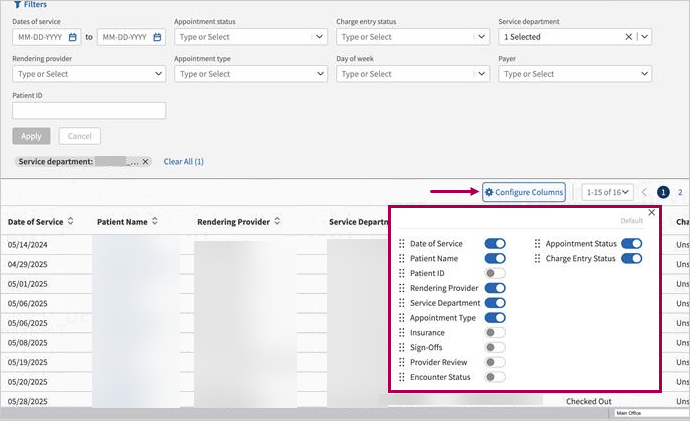The image size is (690, 421).
Task: Close the Configure Columns panel
Action: tap(652, 212)
